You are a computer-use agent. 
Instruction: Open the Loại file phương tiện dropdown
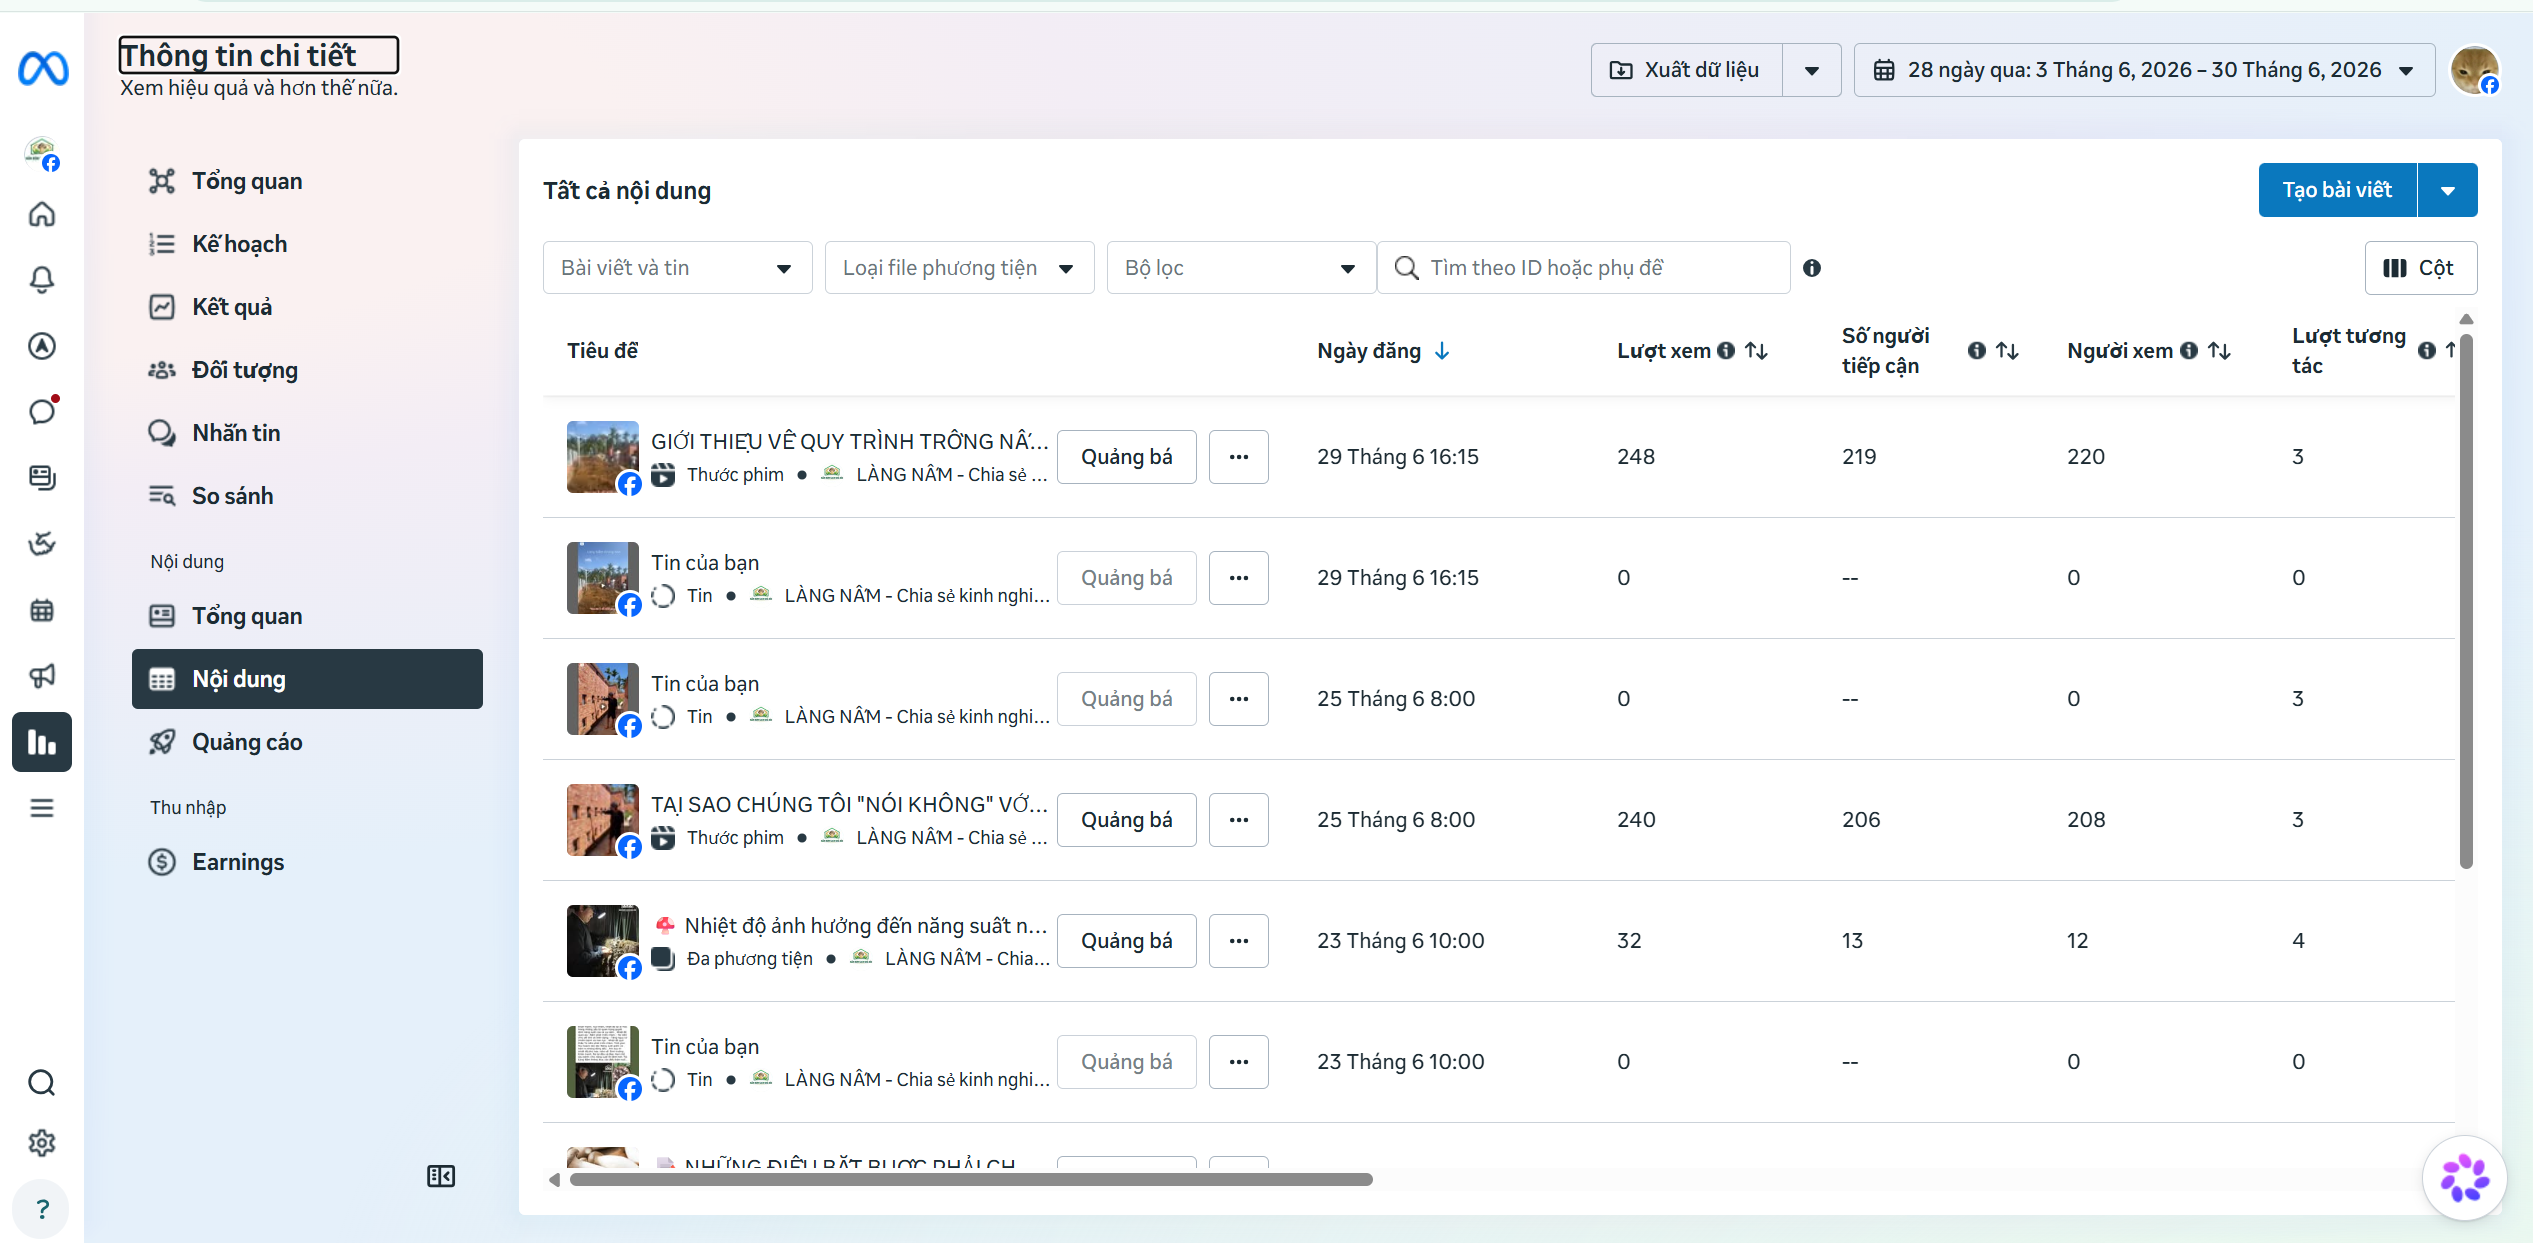(x=959, y=268)
